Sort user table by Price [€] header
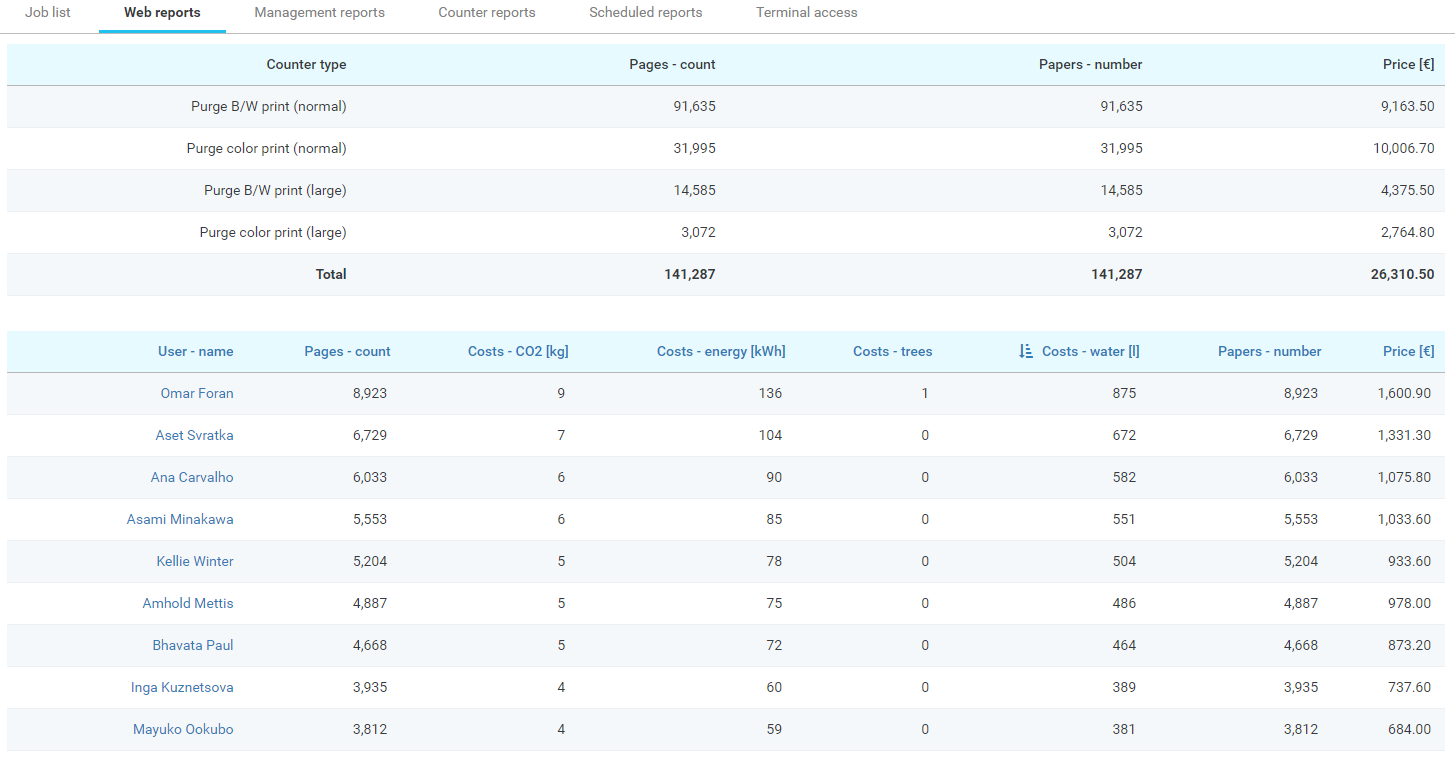 1408,351
